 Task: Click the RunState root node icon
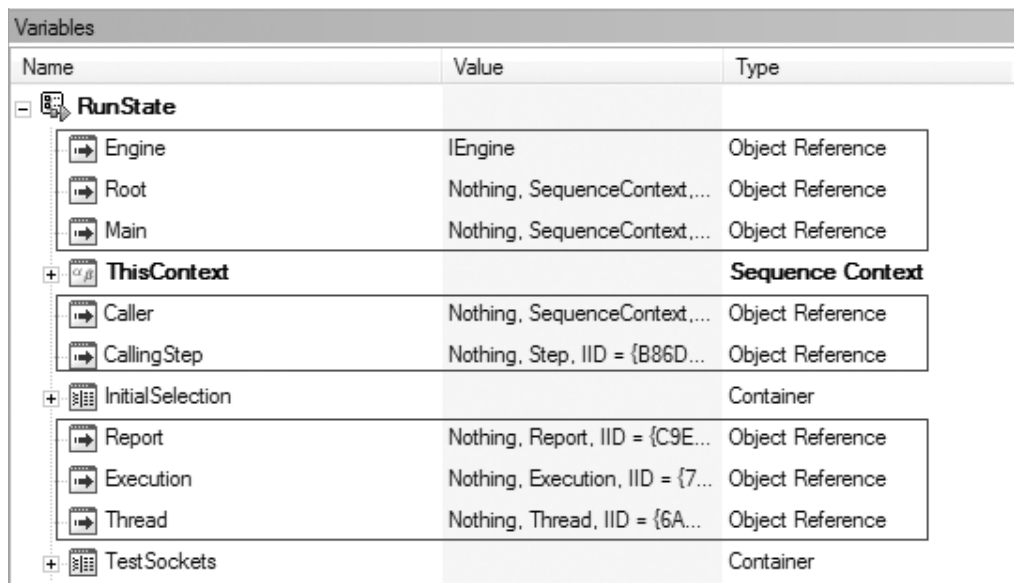point(54,106)
